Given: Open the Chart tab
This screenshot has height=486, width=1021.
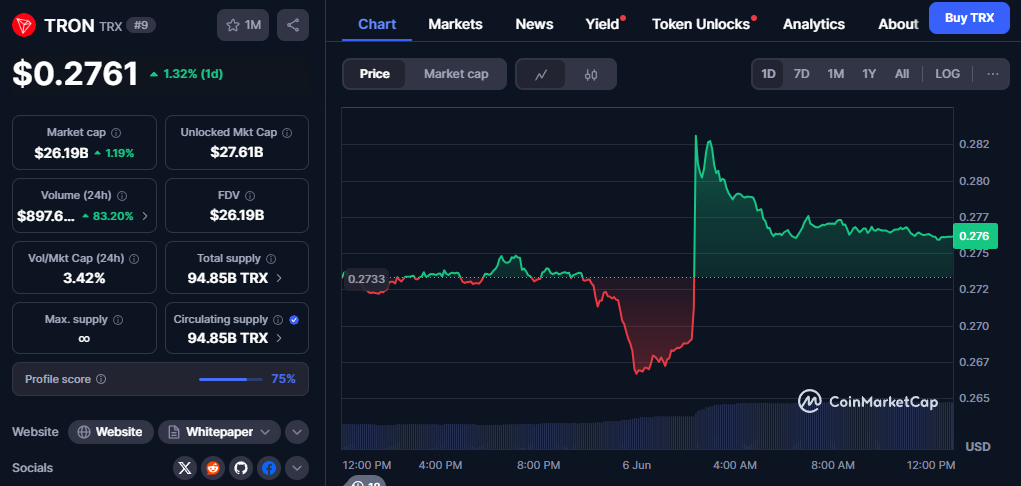Looking at the screenshot, I should coord(377,24).
